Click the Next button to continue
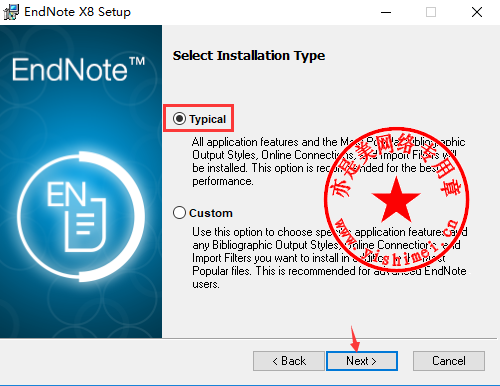The width and height of the screenshot is (500, 386). click(362, 361)
